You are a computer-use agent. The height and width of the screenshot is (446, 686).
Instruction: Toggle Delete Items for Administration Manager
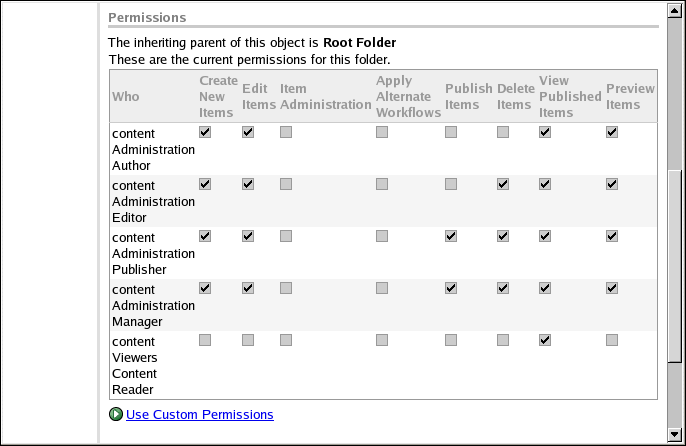[x=503, y=288]
